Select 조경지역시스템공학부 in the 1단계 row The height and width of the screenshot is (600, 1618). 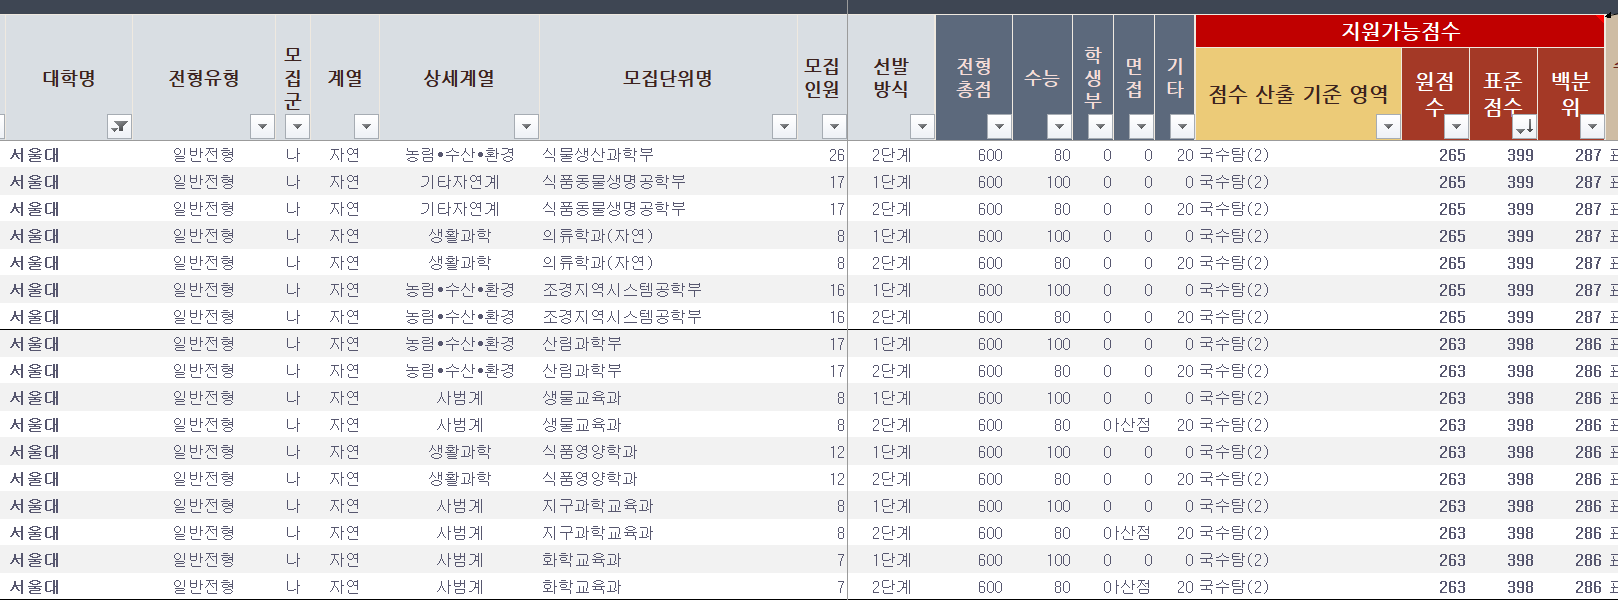coord(668,290)
